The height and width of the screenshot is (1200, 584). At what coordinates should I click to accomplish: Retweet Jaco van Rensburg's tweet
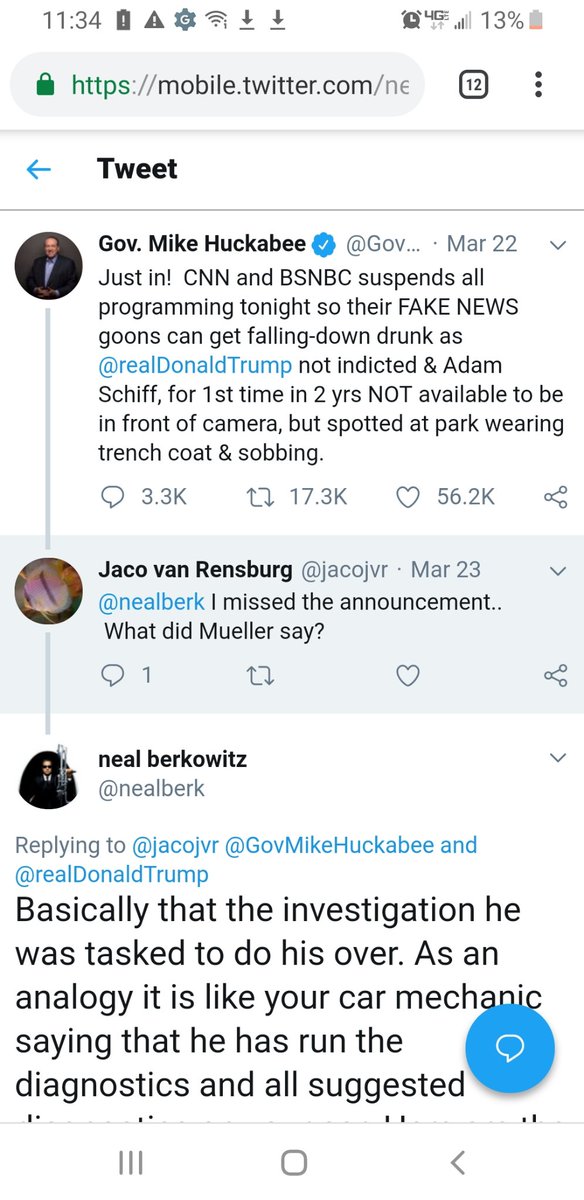pyautogui.click(x=258, y=676)
